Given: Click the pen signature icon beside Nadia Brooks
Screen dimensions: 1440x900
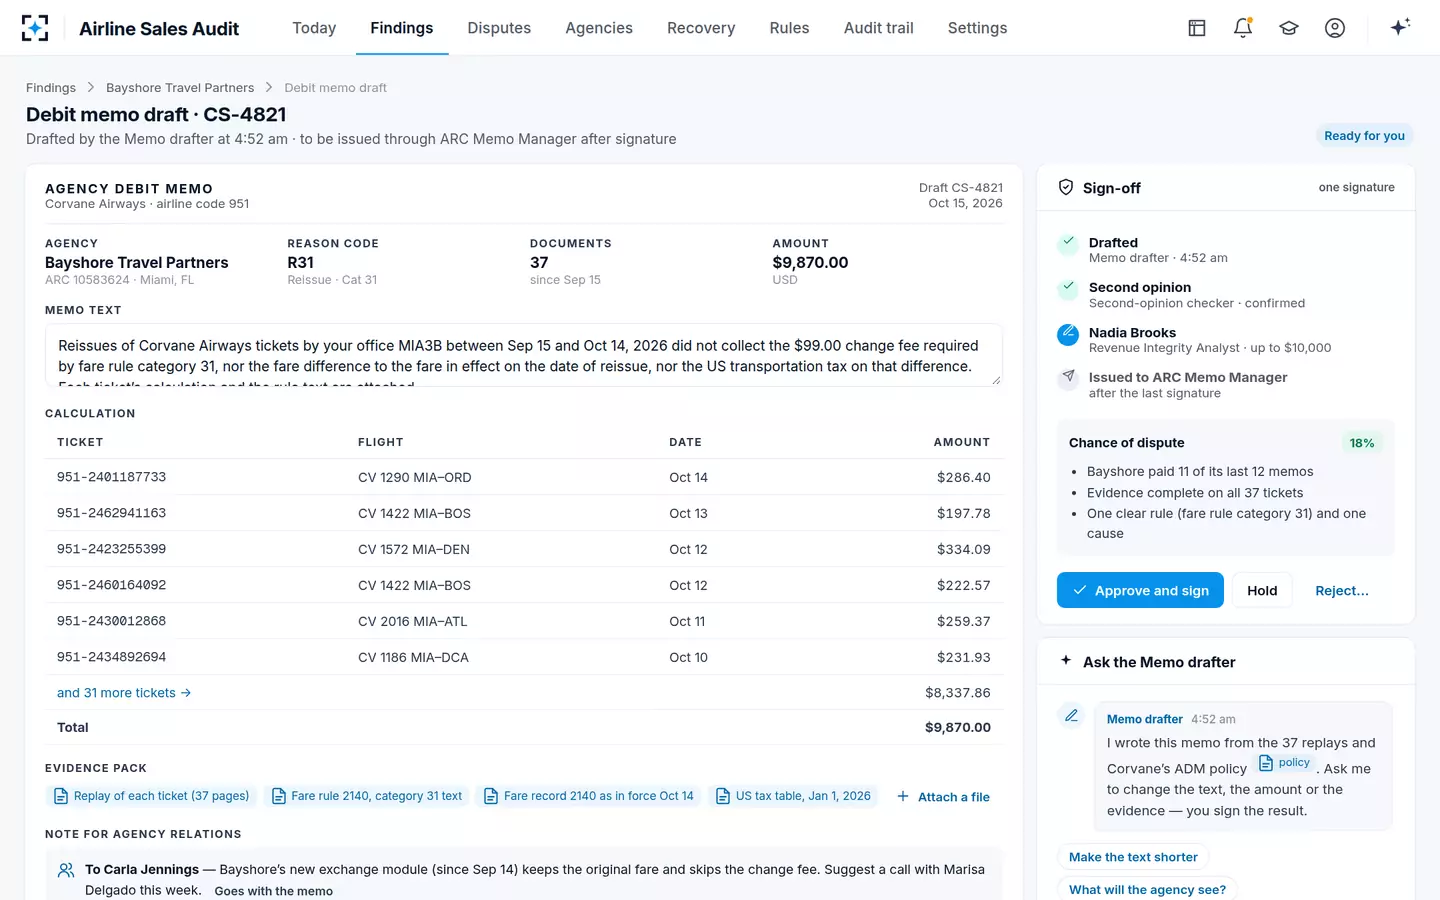Looking at the screenshot, I should tap(1068, 334).
